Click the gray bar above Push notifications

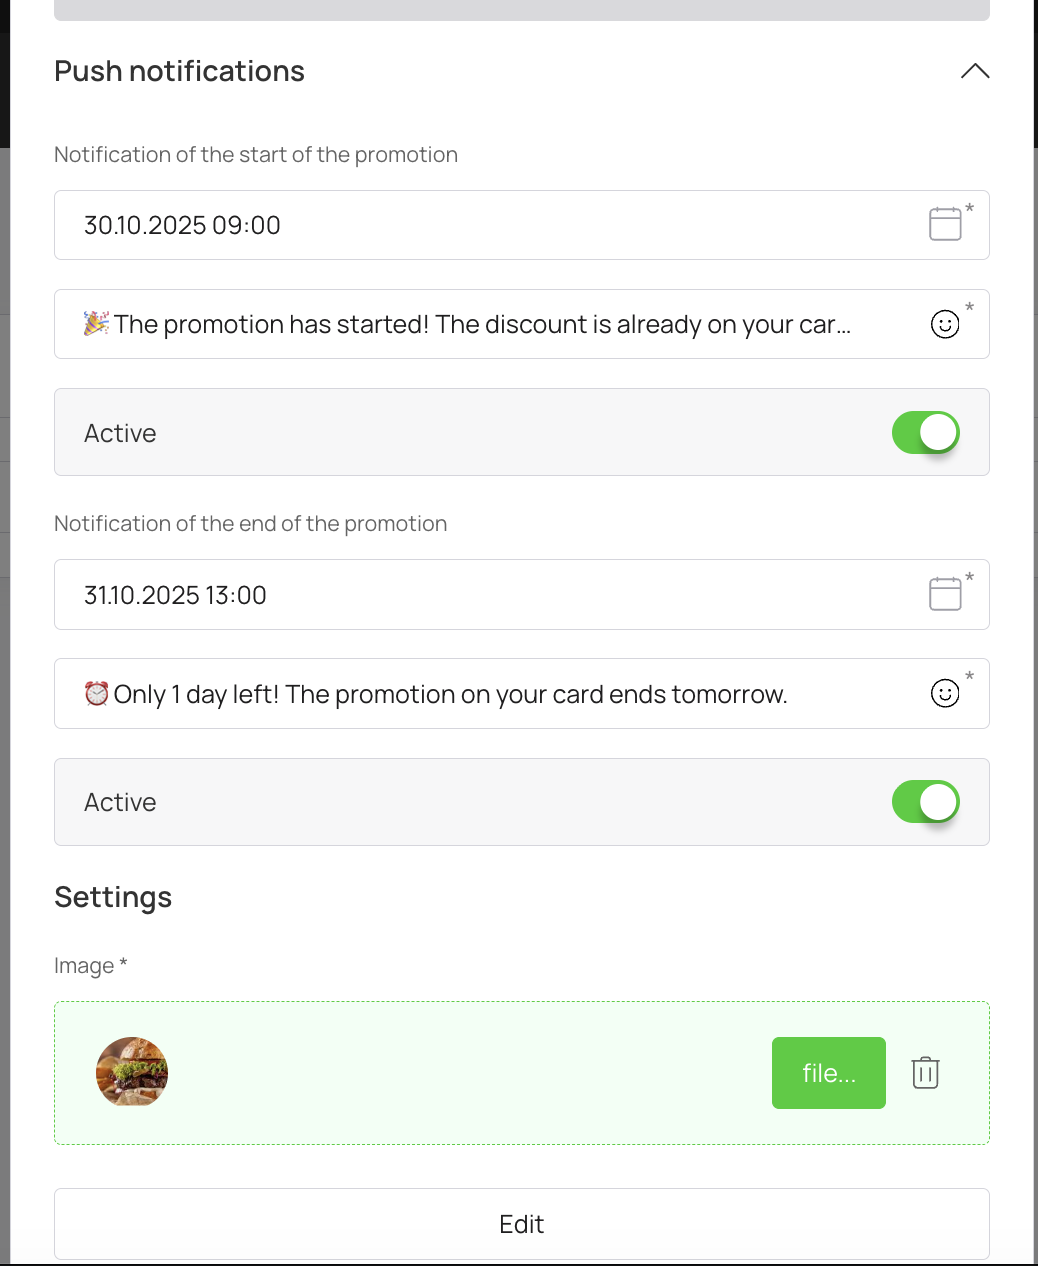click(521, 10)
